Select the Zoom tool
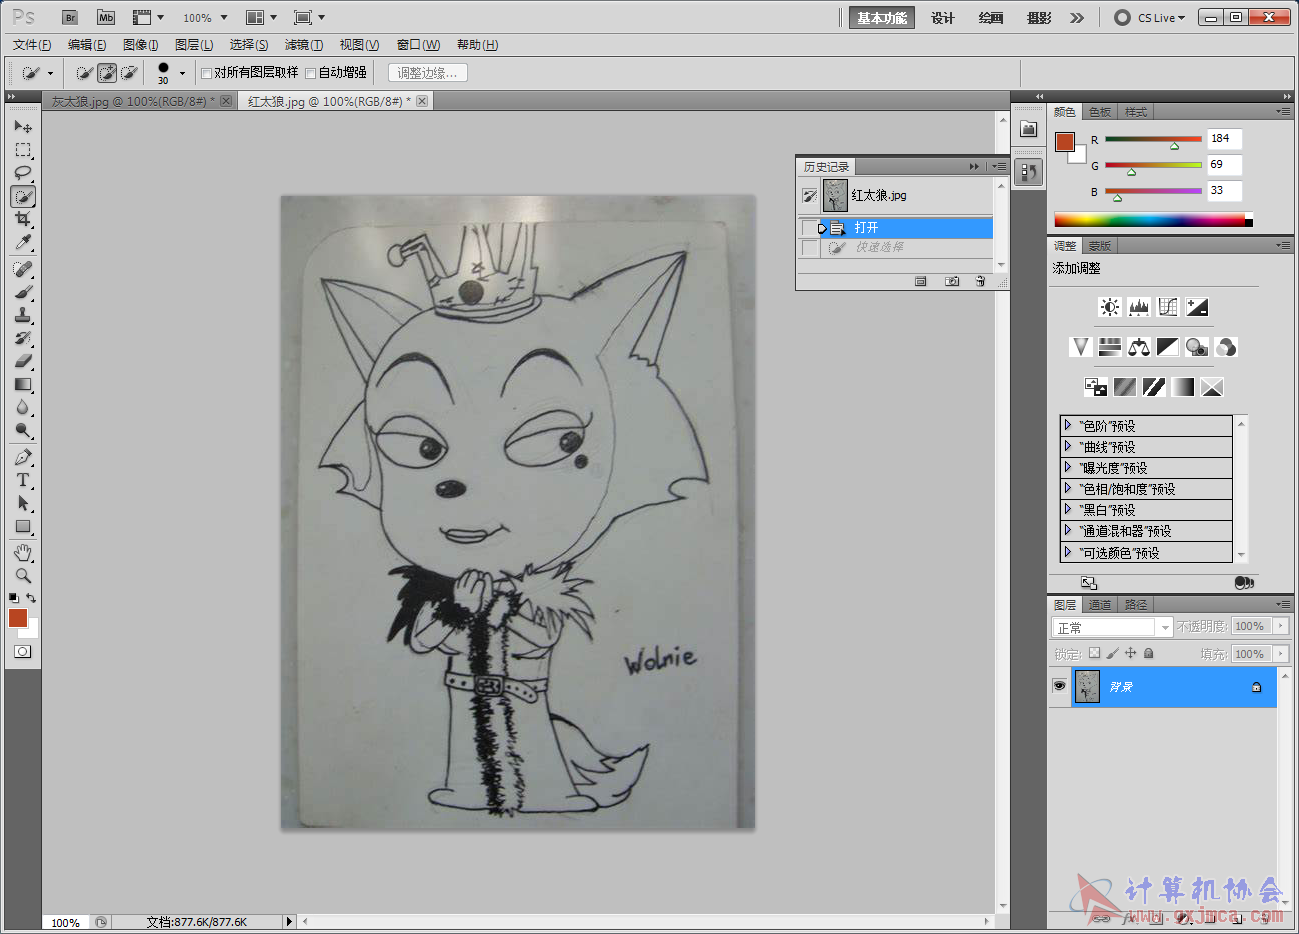The height and width of the screenshot is (934, 1299). click(23, 576)
